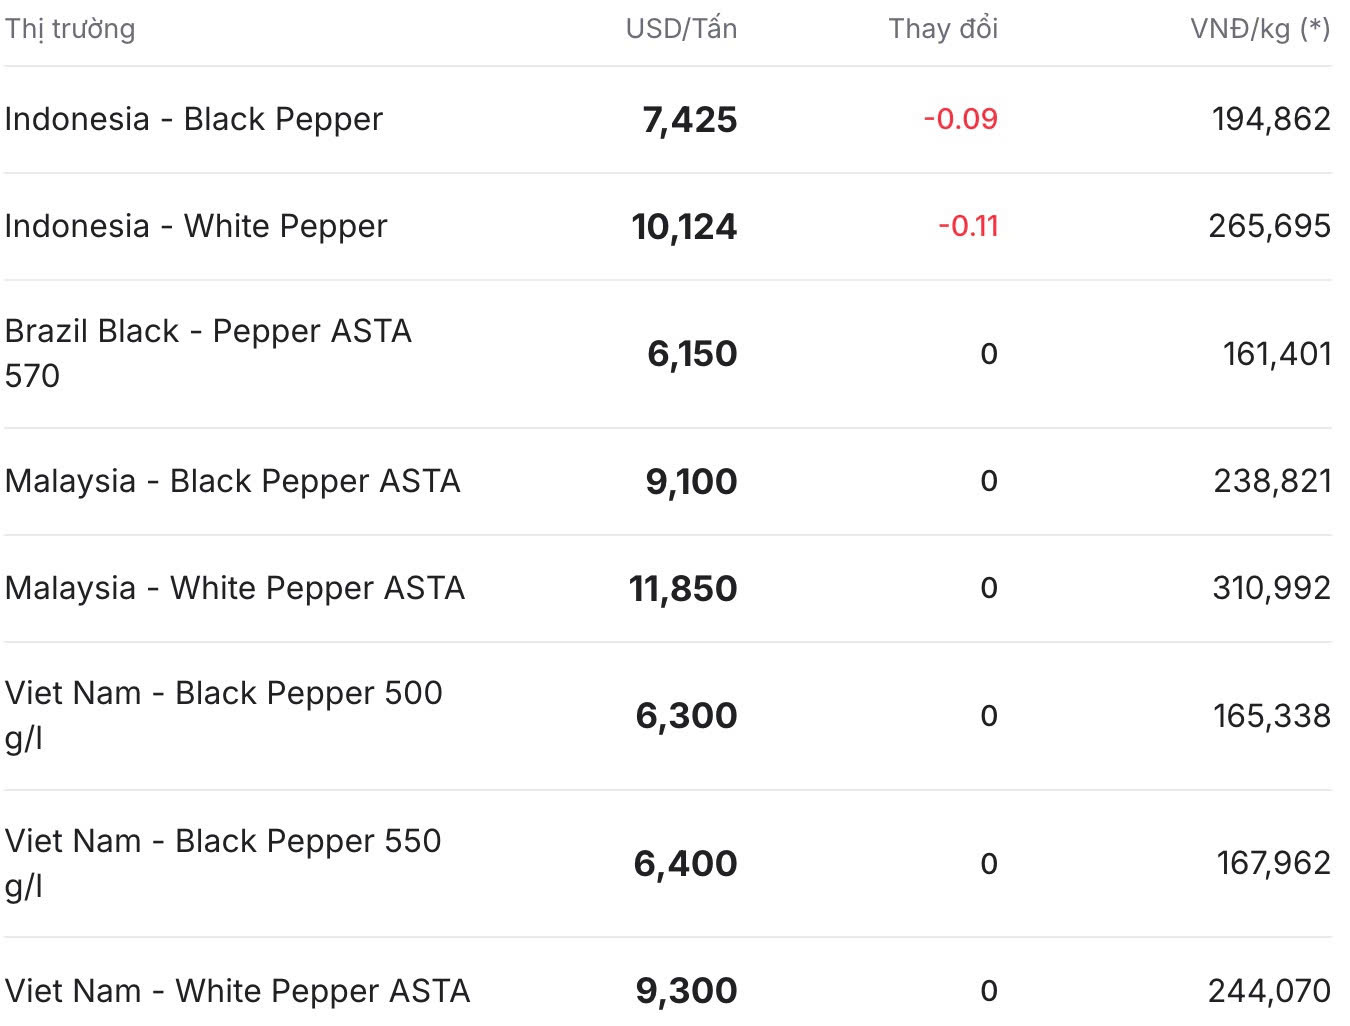Viewport: 1350px width, 1026px height.
Task: Click the 11,850 price for Malaysia white pepper
Action: tap(683, 589)
